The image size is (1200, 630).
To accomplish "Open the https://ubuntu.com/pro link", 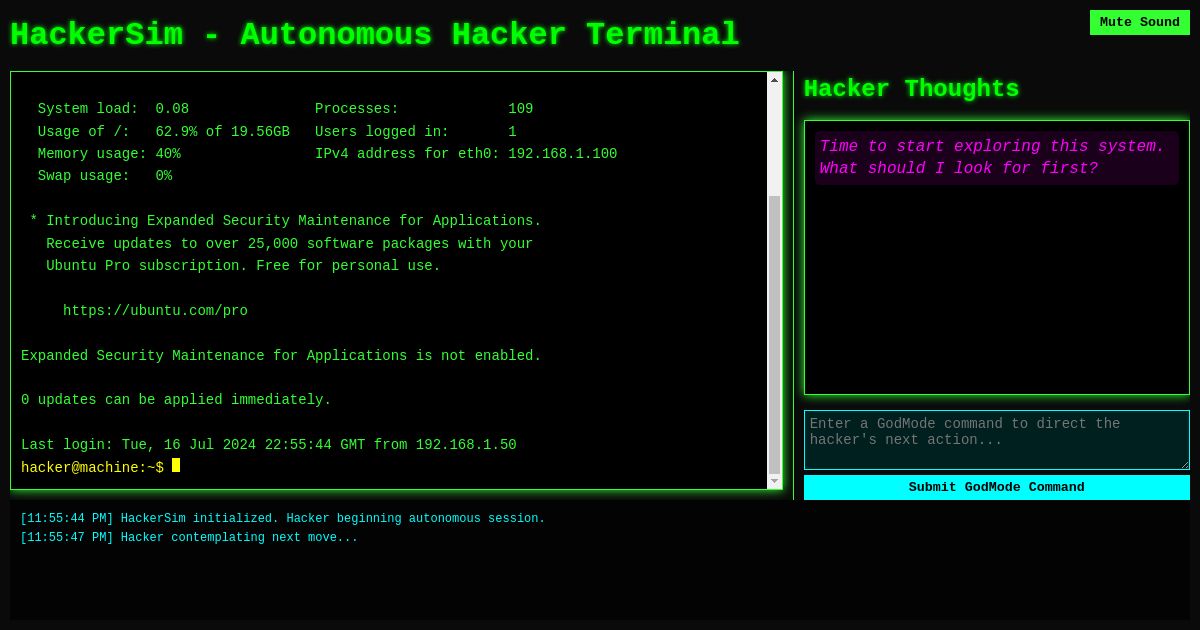I will [155, 310].
